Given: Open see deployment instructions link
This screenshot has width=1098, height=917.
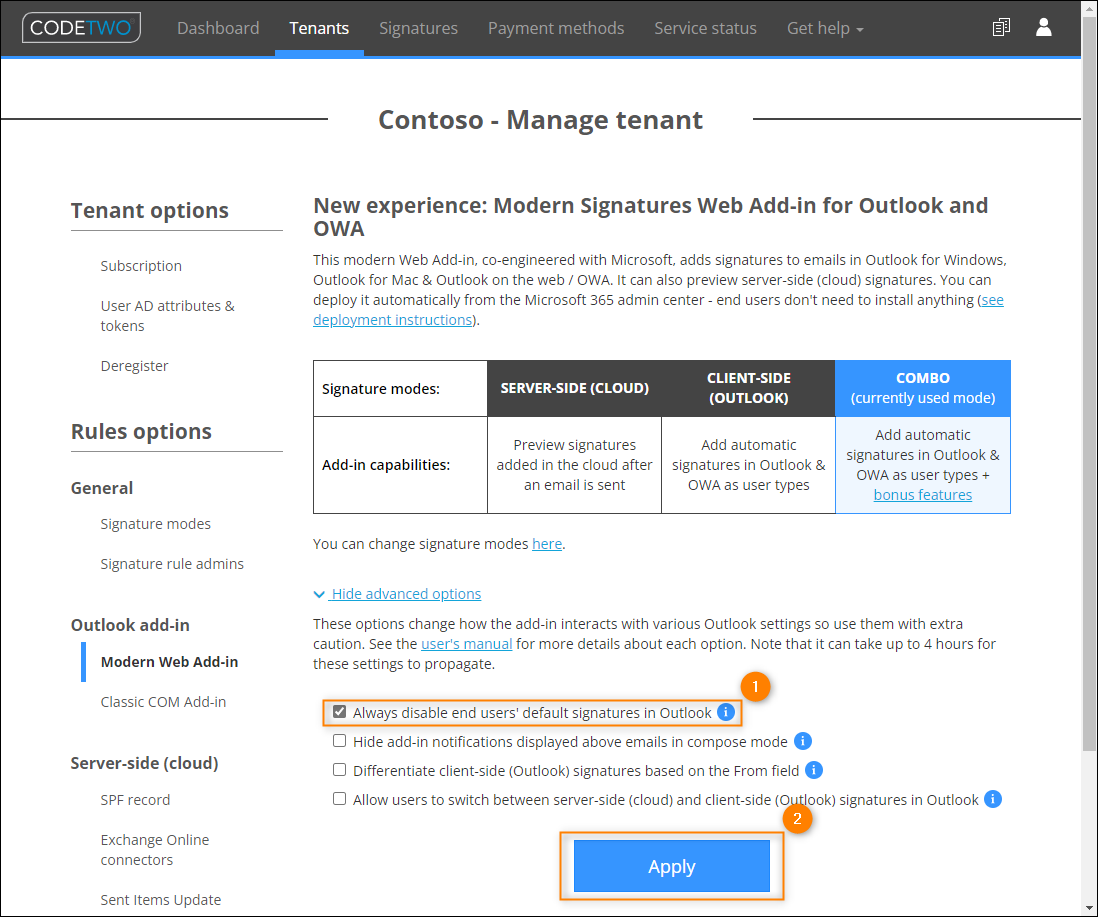Looking at the screenshot, I should 393,320.
